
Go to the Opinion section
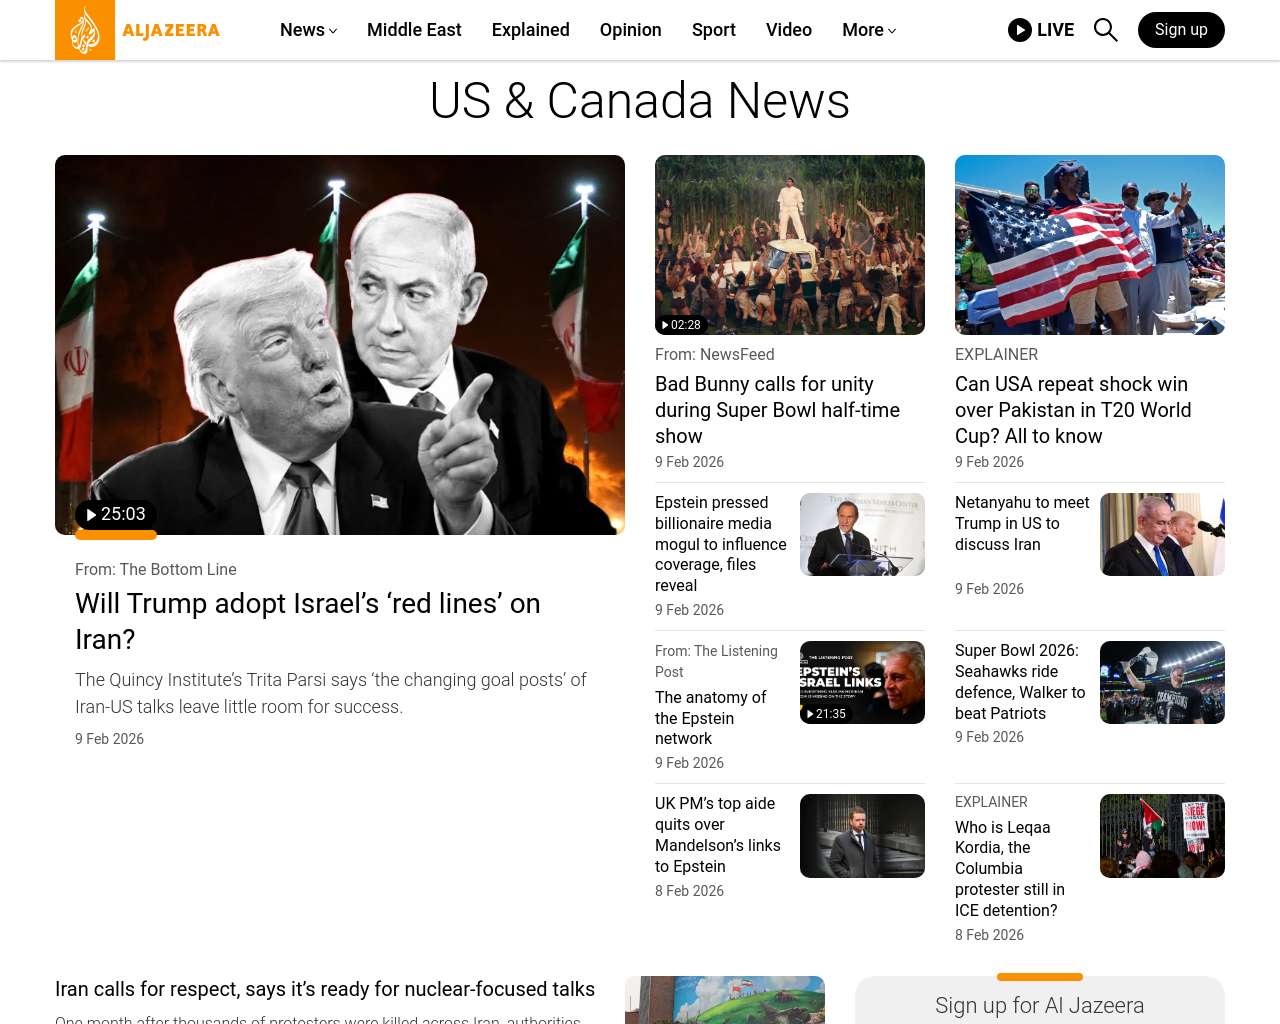[630, 30]
